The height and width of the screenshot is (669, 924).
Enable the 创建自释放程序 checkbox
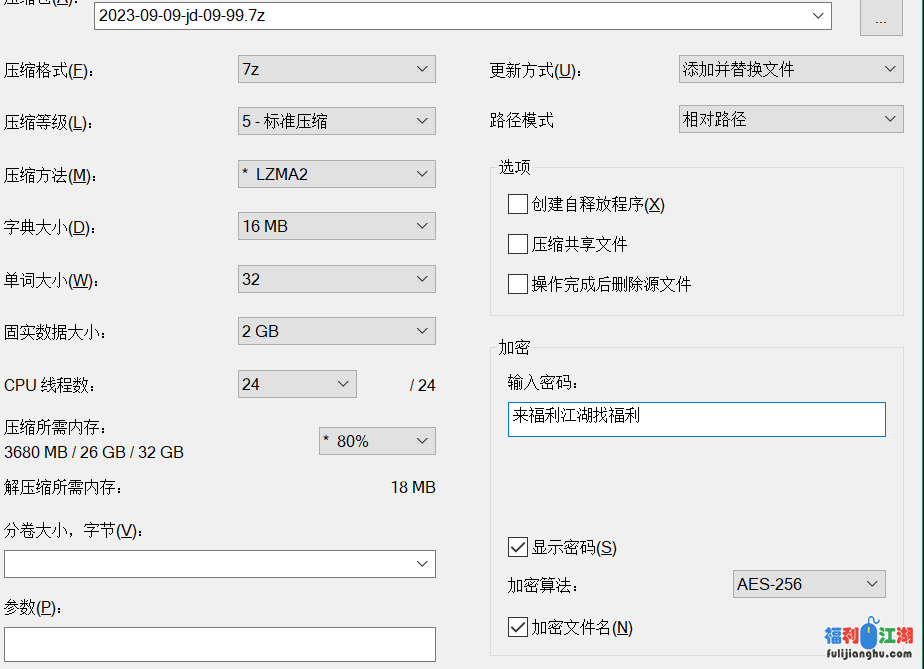(518, 204)
